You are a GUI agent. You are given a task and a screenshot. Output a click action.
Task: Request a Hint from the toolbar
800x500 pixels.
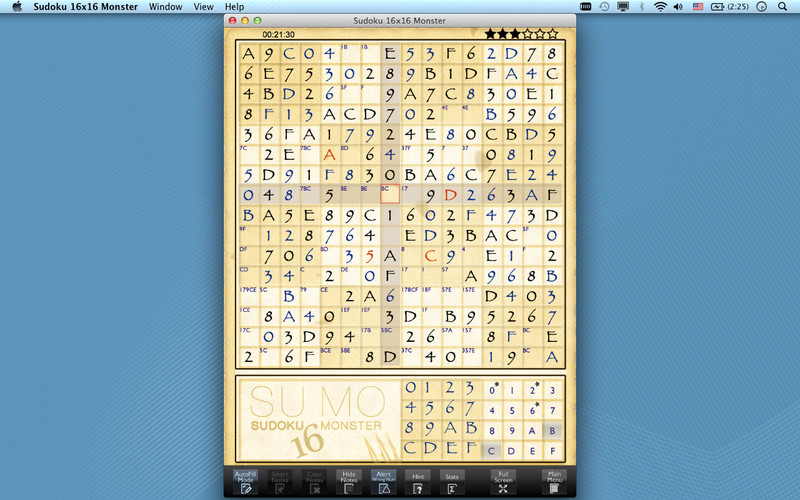point(418,482)
